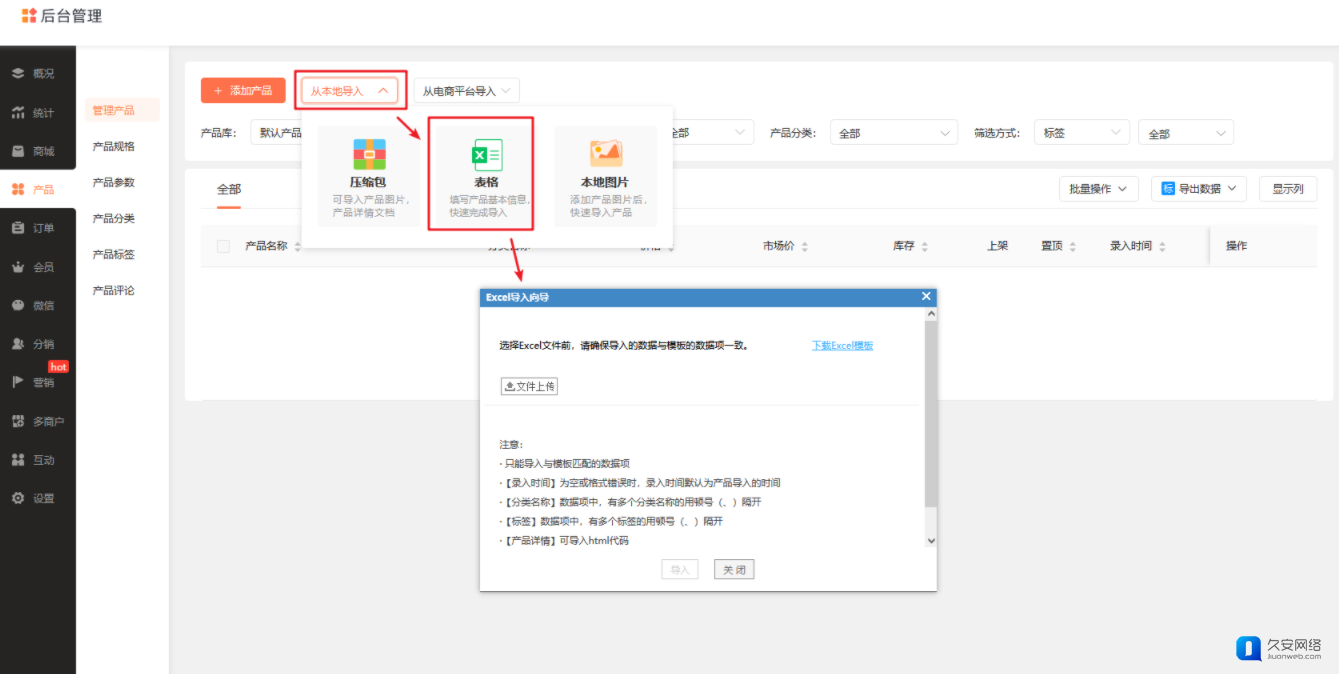This screenshot has height=674, width=1339.
Task: Choose the 本地图片 local image import icon
Action: pyautogui.click(x=605, y=154)
